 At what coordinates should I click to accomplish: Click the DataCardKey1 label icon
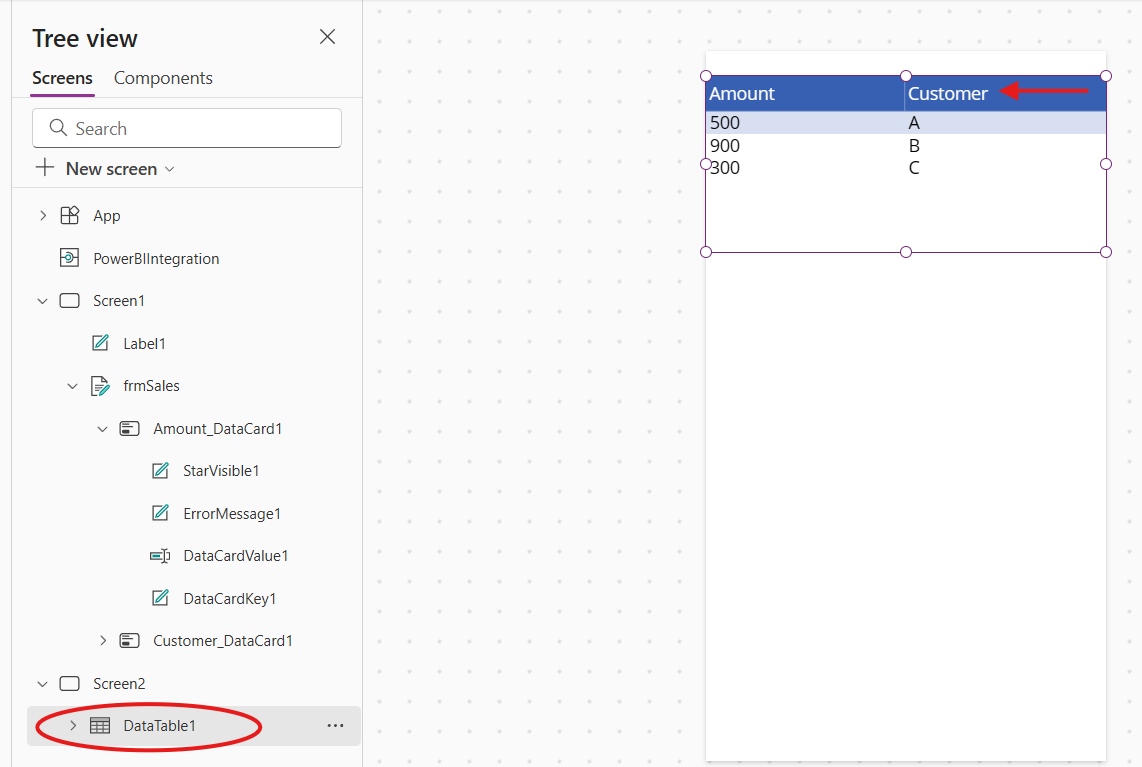pyautogui.click(x=160, y=598)
